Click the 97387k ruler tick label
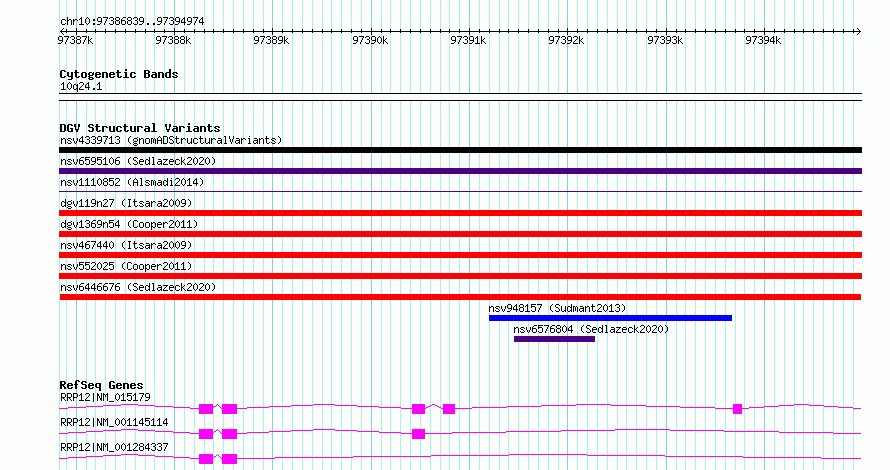The width and height of the screenshot is (890, 470). tap(75, 40)
